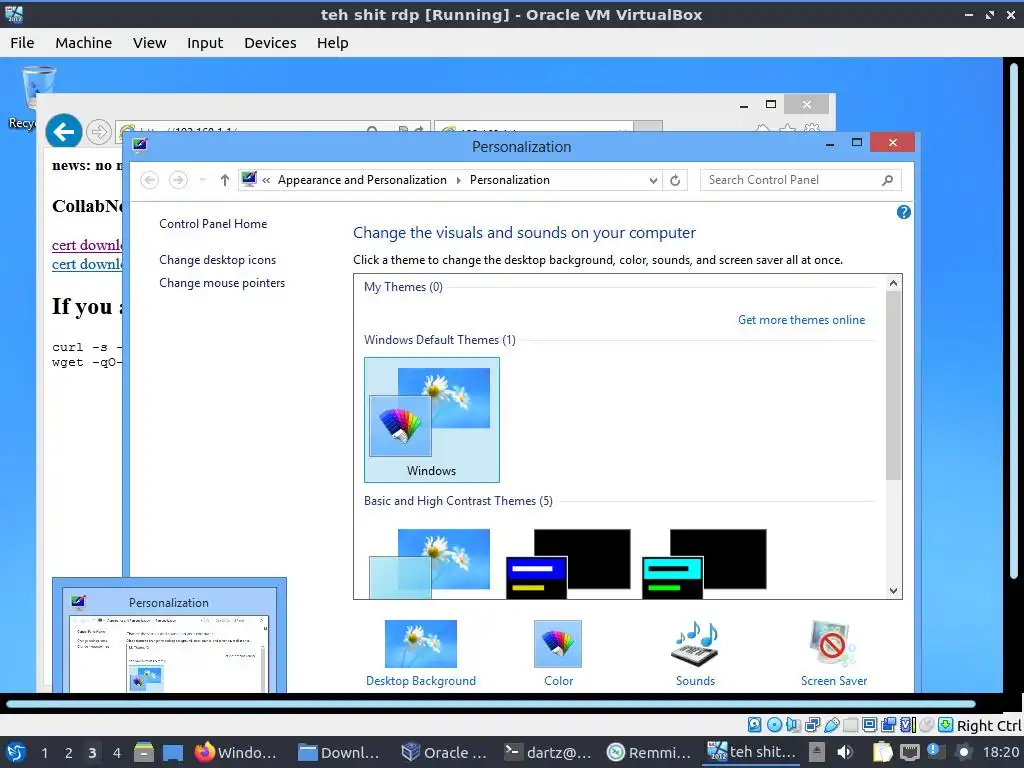Click Change mouse pointers link

coord(222,283)
